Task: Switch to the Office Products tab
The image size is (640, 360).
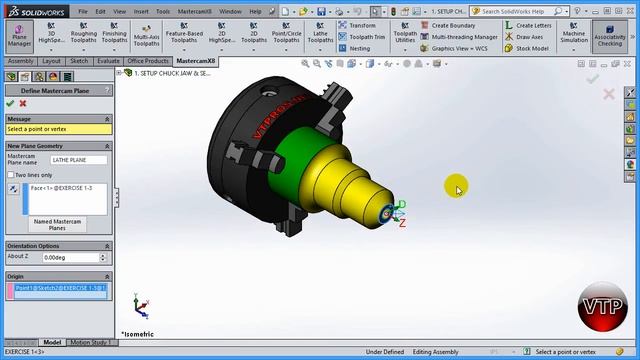Action: 148,61
